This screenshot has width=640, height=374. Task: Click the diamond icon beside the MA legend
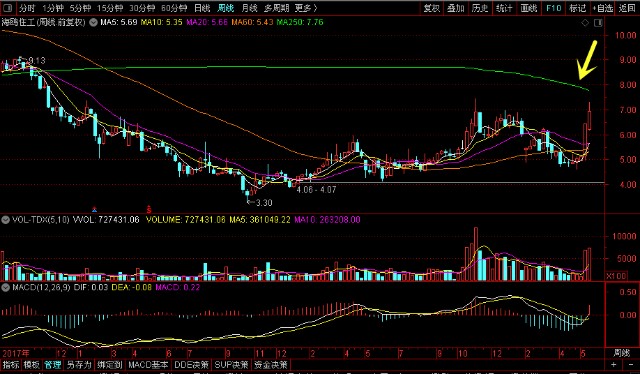(x=585, y=23)
